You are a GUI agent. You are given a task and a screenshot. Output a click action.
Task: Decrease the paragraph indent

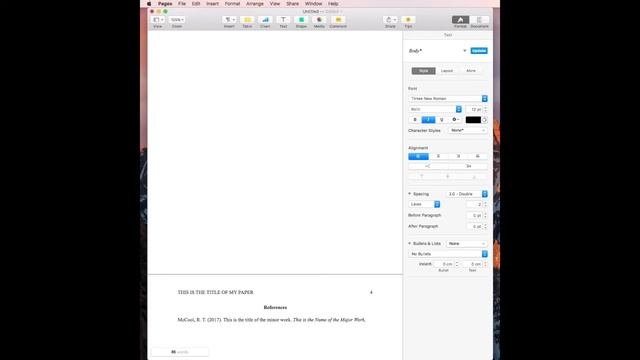tap(428, 166)
